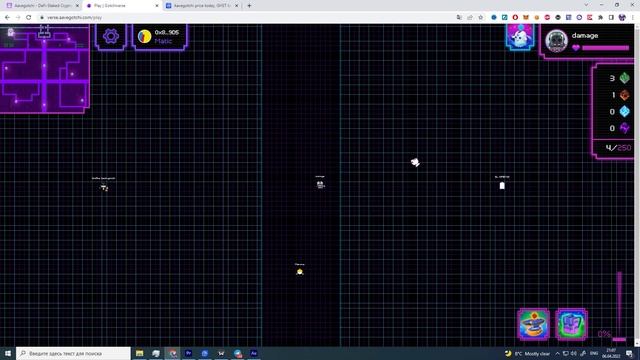640x360 pixels.
Task: Open the weather 'Mostly clear' widget
Action: pos(527,353)
